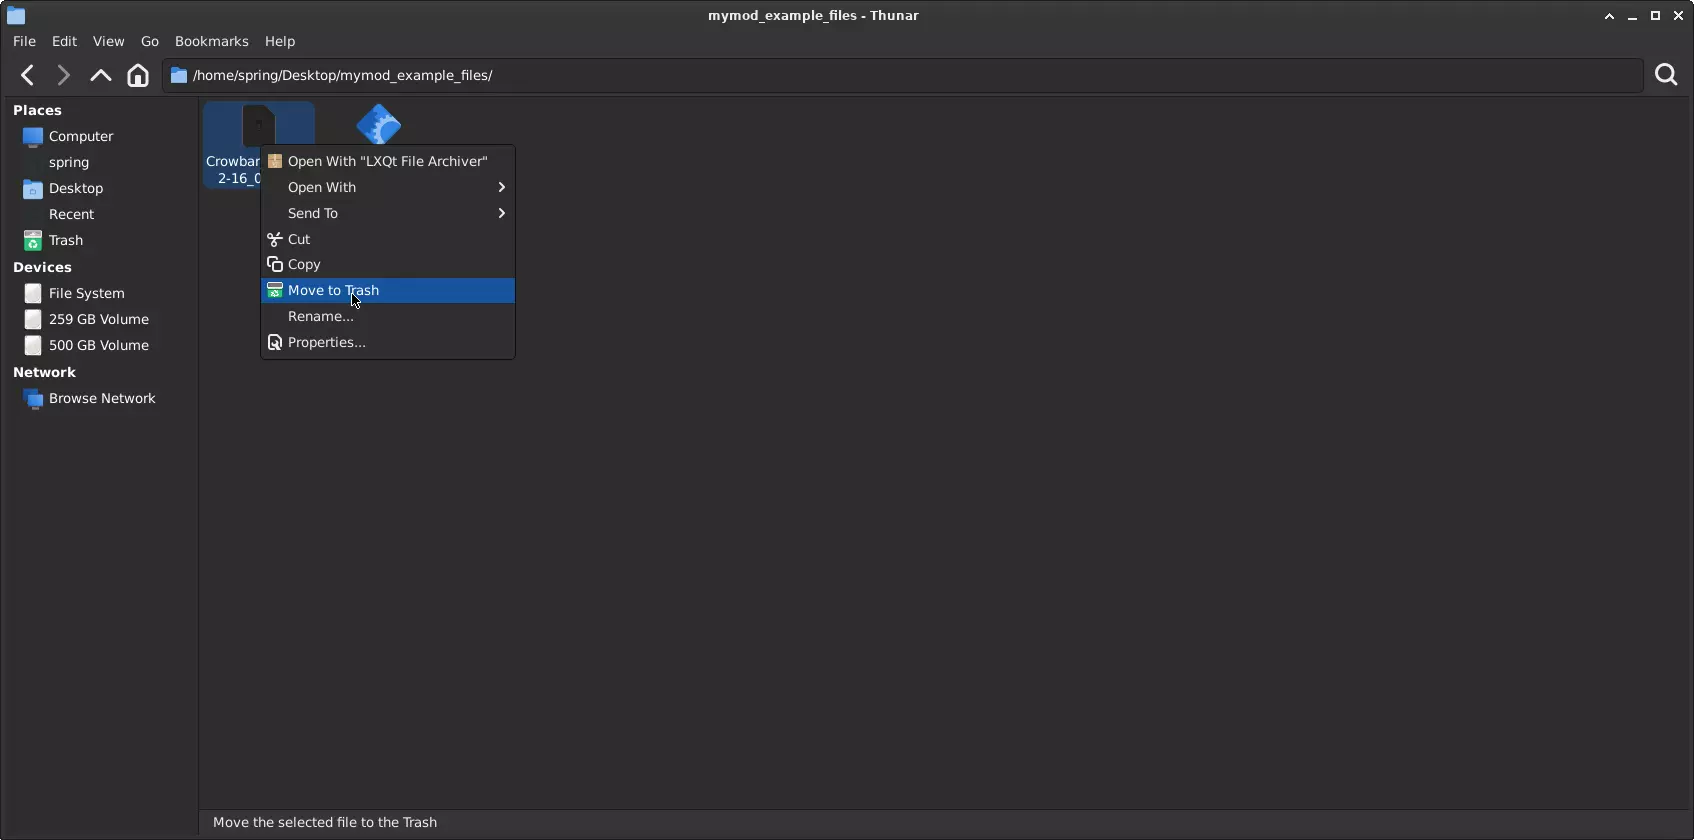Roll up window with title bar arrow
The height and width of the screenshot is (840, 1694).
click(x=1609, y=16)
